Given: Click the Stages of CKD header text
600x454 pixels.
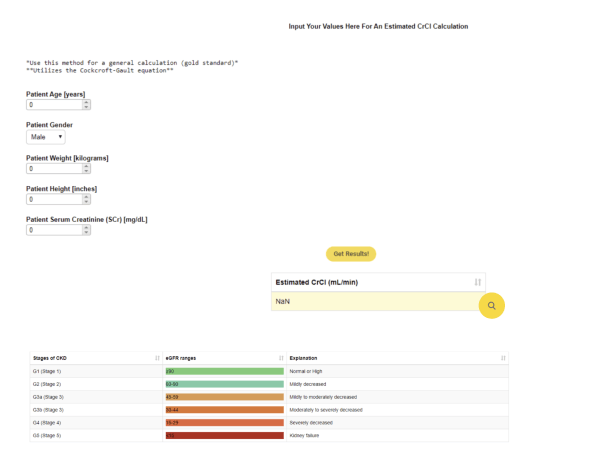Looking at the screenshot, I should (50, 358).
